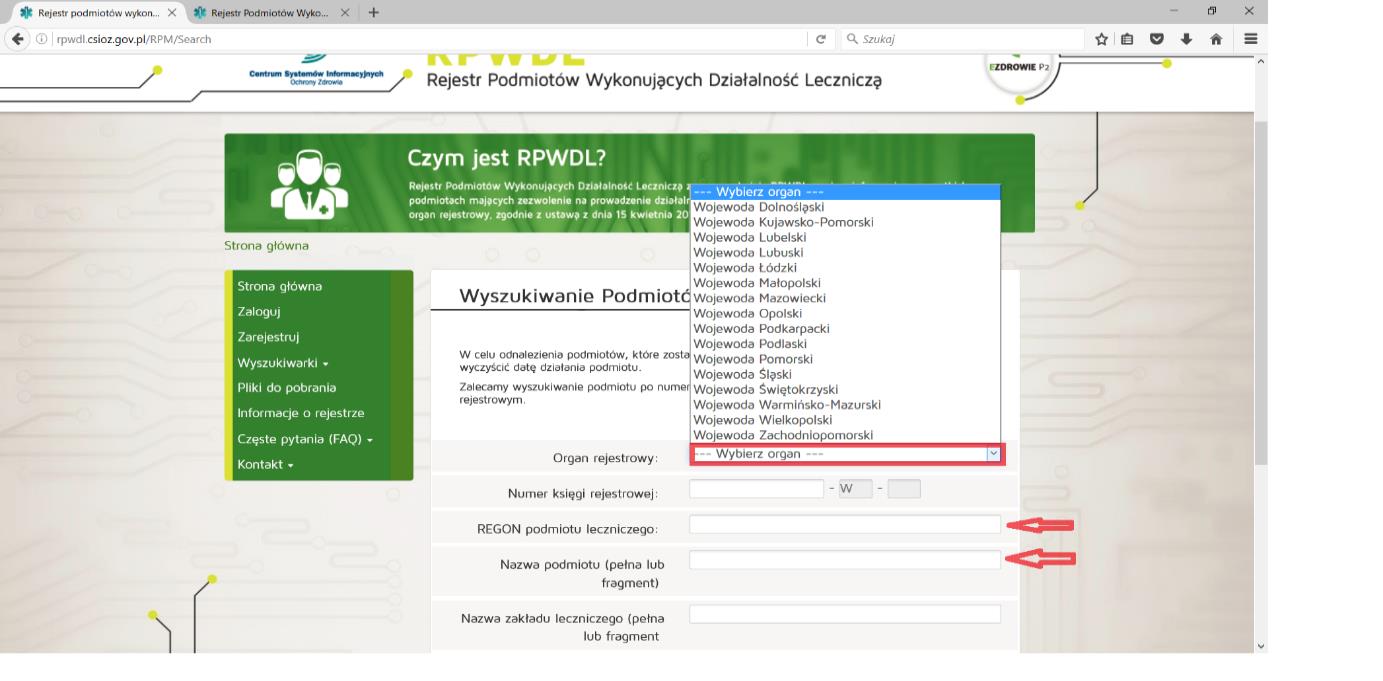
Task: Click the last Numer księgi rejestrowej box
Action: tap(904, 489)
